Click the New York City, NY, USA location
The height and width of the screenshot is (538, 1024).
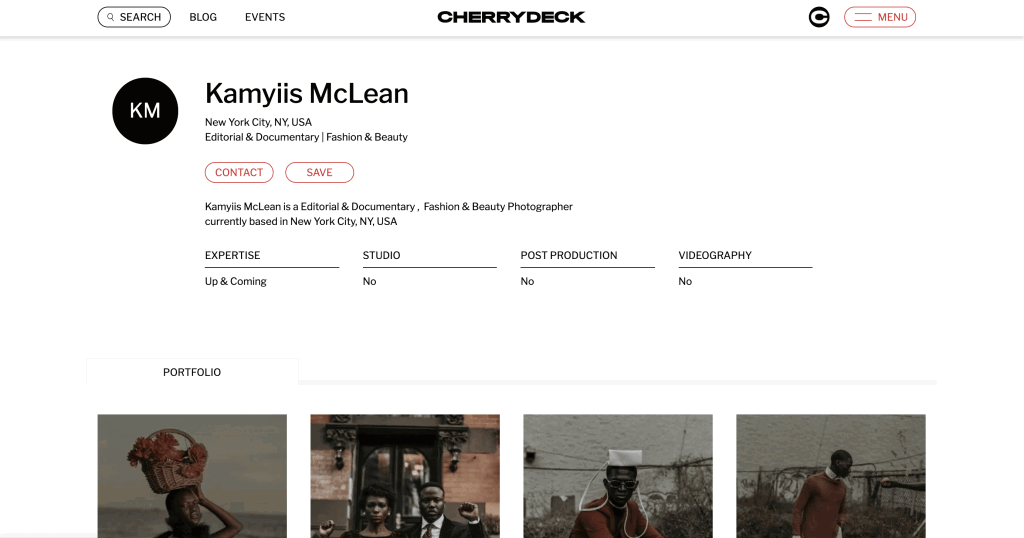259,122
